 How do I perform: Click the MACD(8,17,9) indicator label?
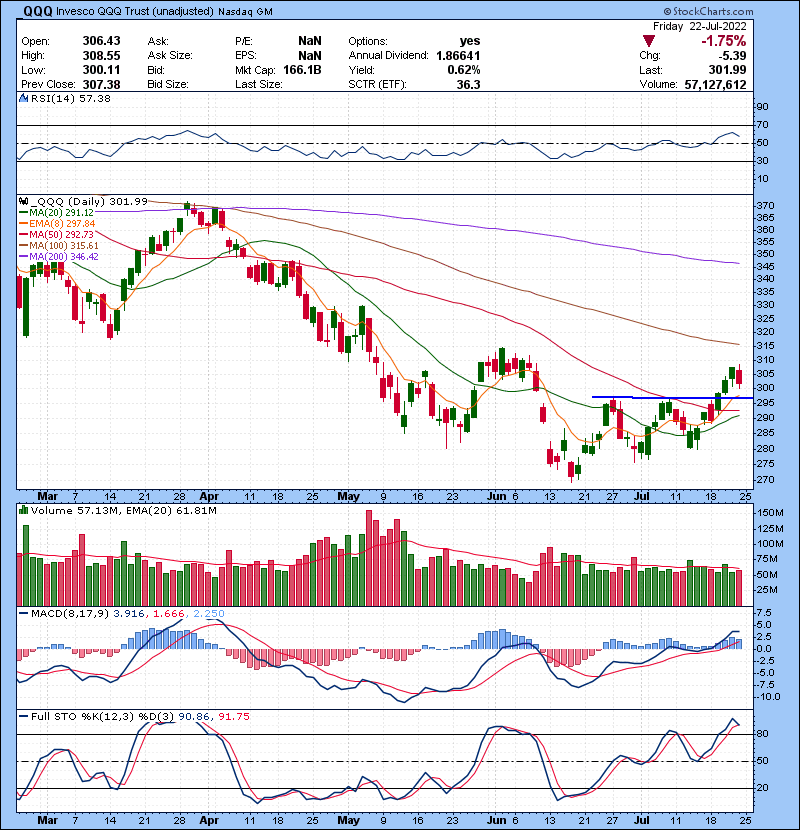pos(70,614)
